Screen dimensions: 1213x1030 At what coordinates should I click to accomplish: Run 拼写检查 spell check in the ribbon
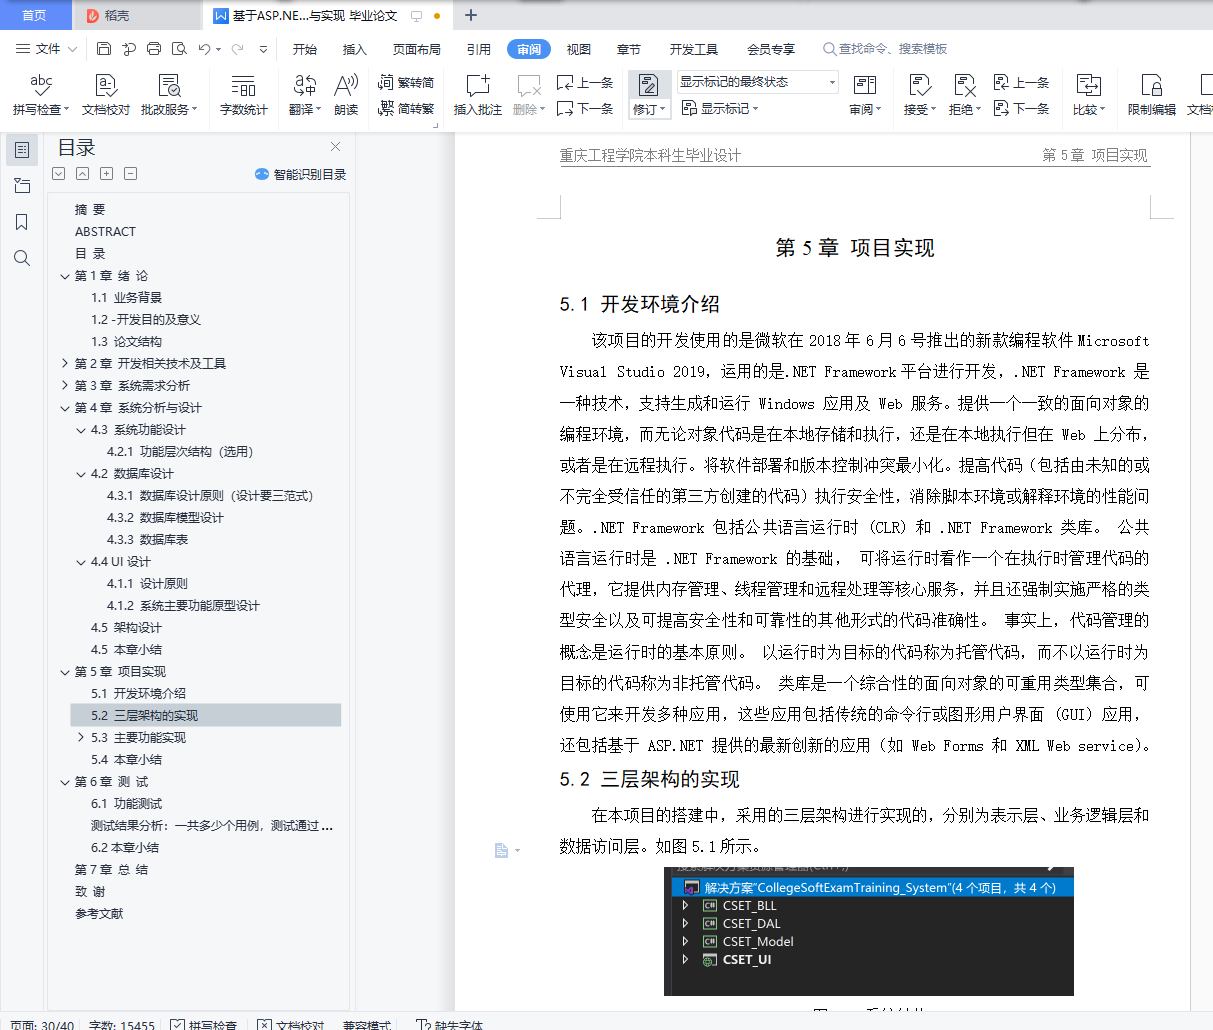click(41, 95)
